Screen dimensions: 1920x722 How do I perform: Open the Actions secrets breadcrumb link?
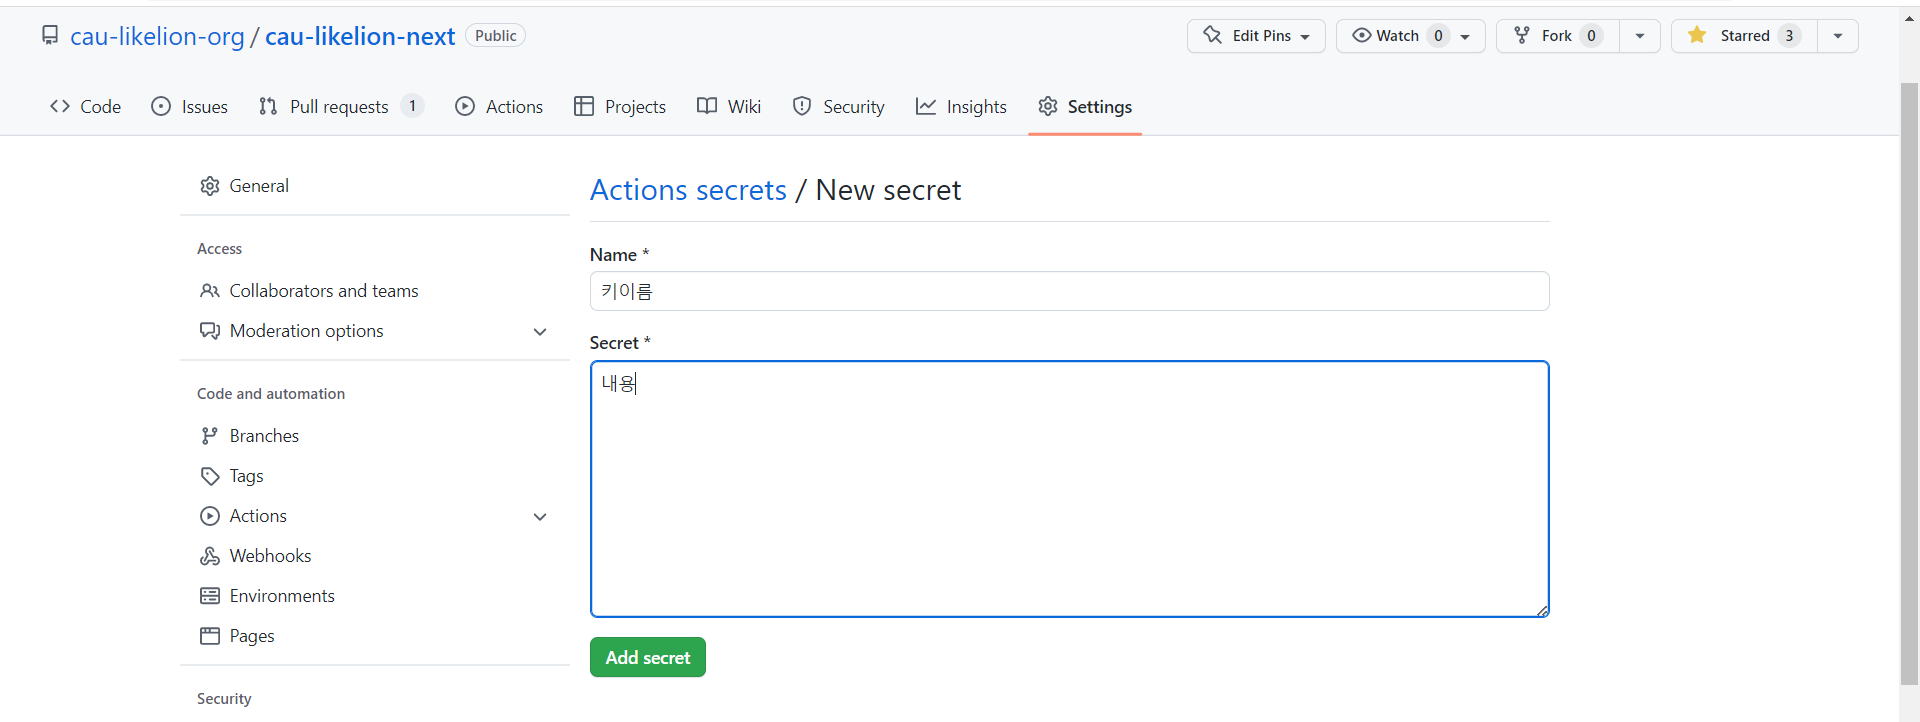tap(688, 190)
